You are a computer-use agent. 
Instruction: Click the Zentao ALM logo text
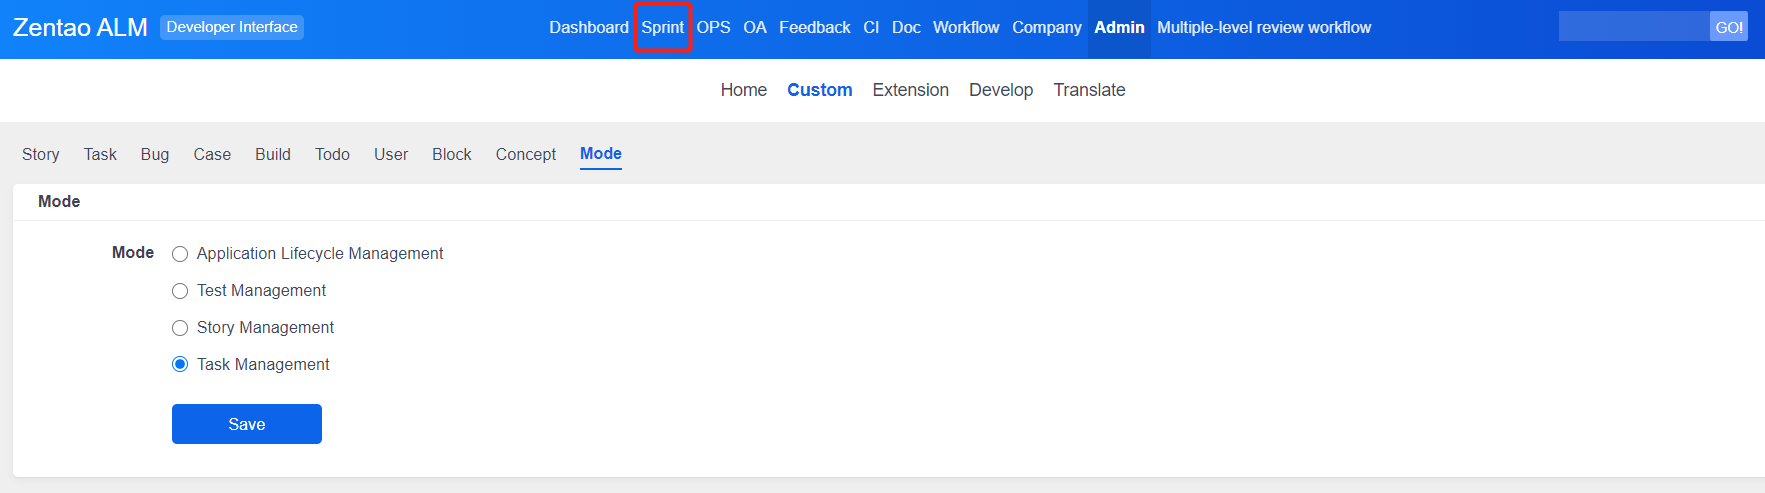coord(80,28)
